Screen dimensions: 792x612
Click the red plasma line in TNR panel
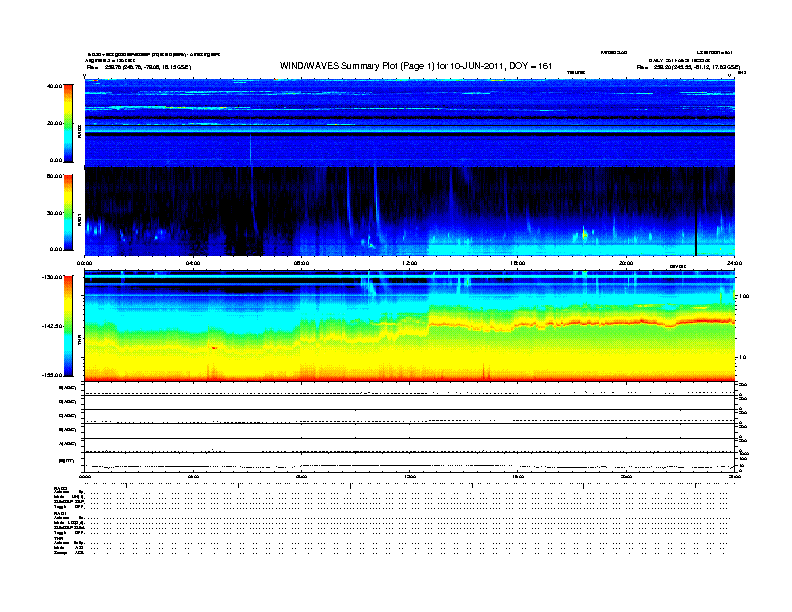point(581,323)
